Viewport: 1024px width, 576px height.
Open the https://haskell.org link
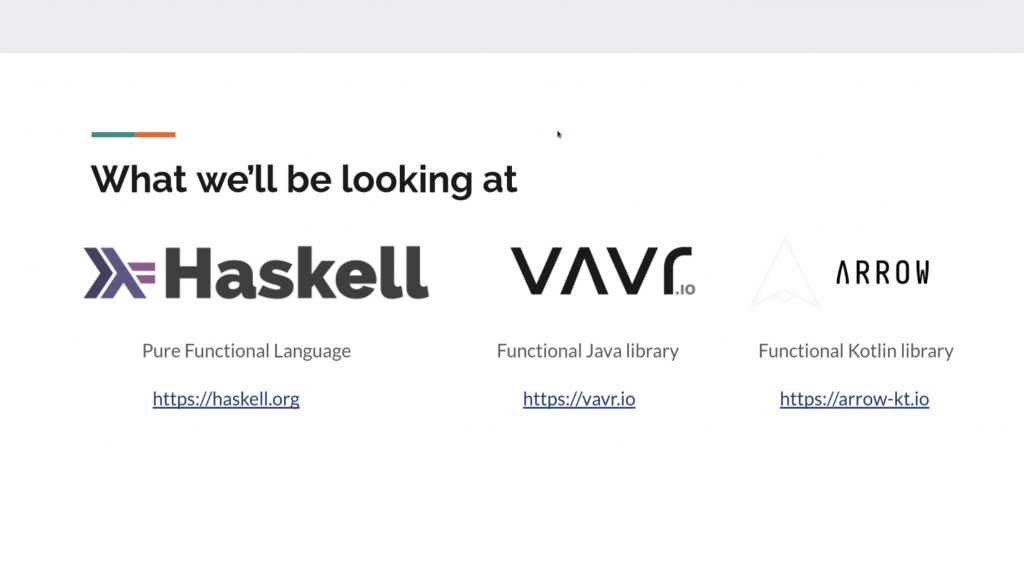point(226,399)
